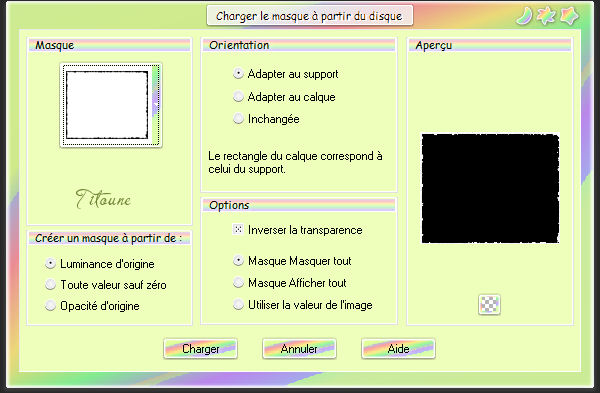
Task: Open Aide help button
Action: [398, 349]
